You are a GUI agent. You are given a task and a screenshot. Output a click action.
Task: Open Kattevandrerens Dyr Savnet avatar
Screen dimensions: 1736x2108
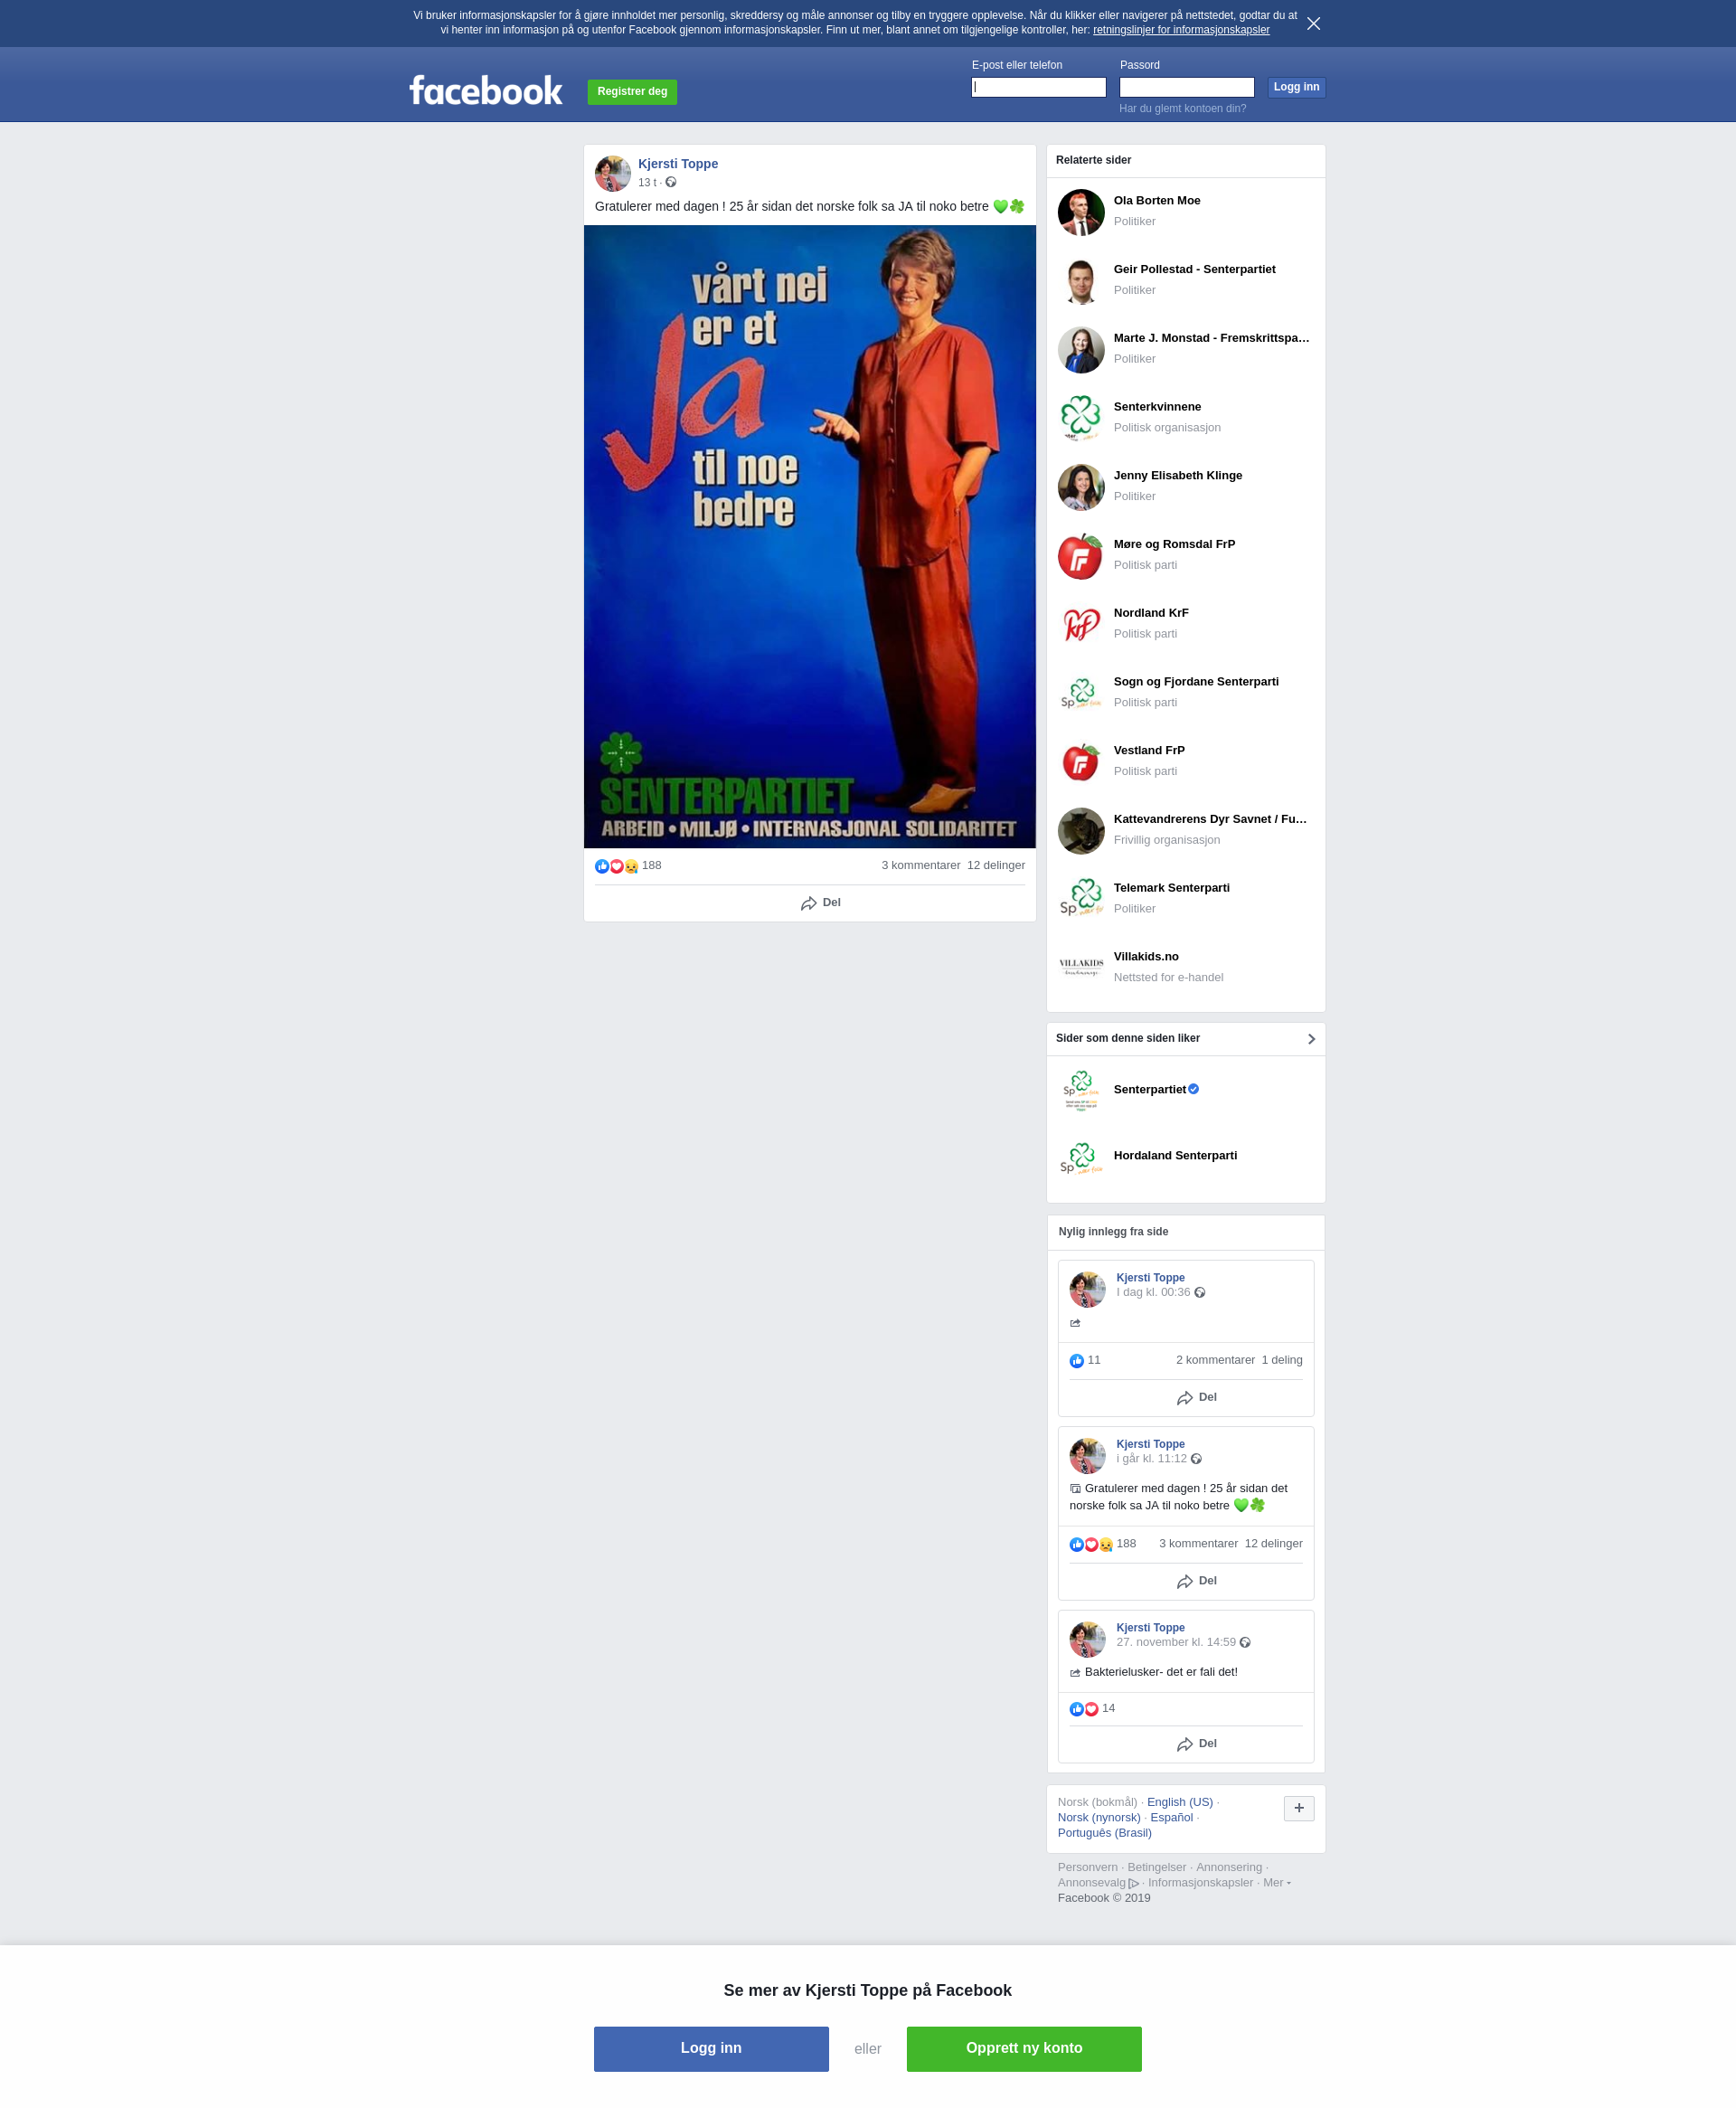click(1081, 831)
